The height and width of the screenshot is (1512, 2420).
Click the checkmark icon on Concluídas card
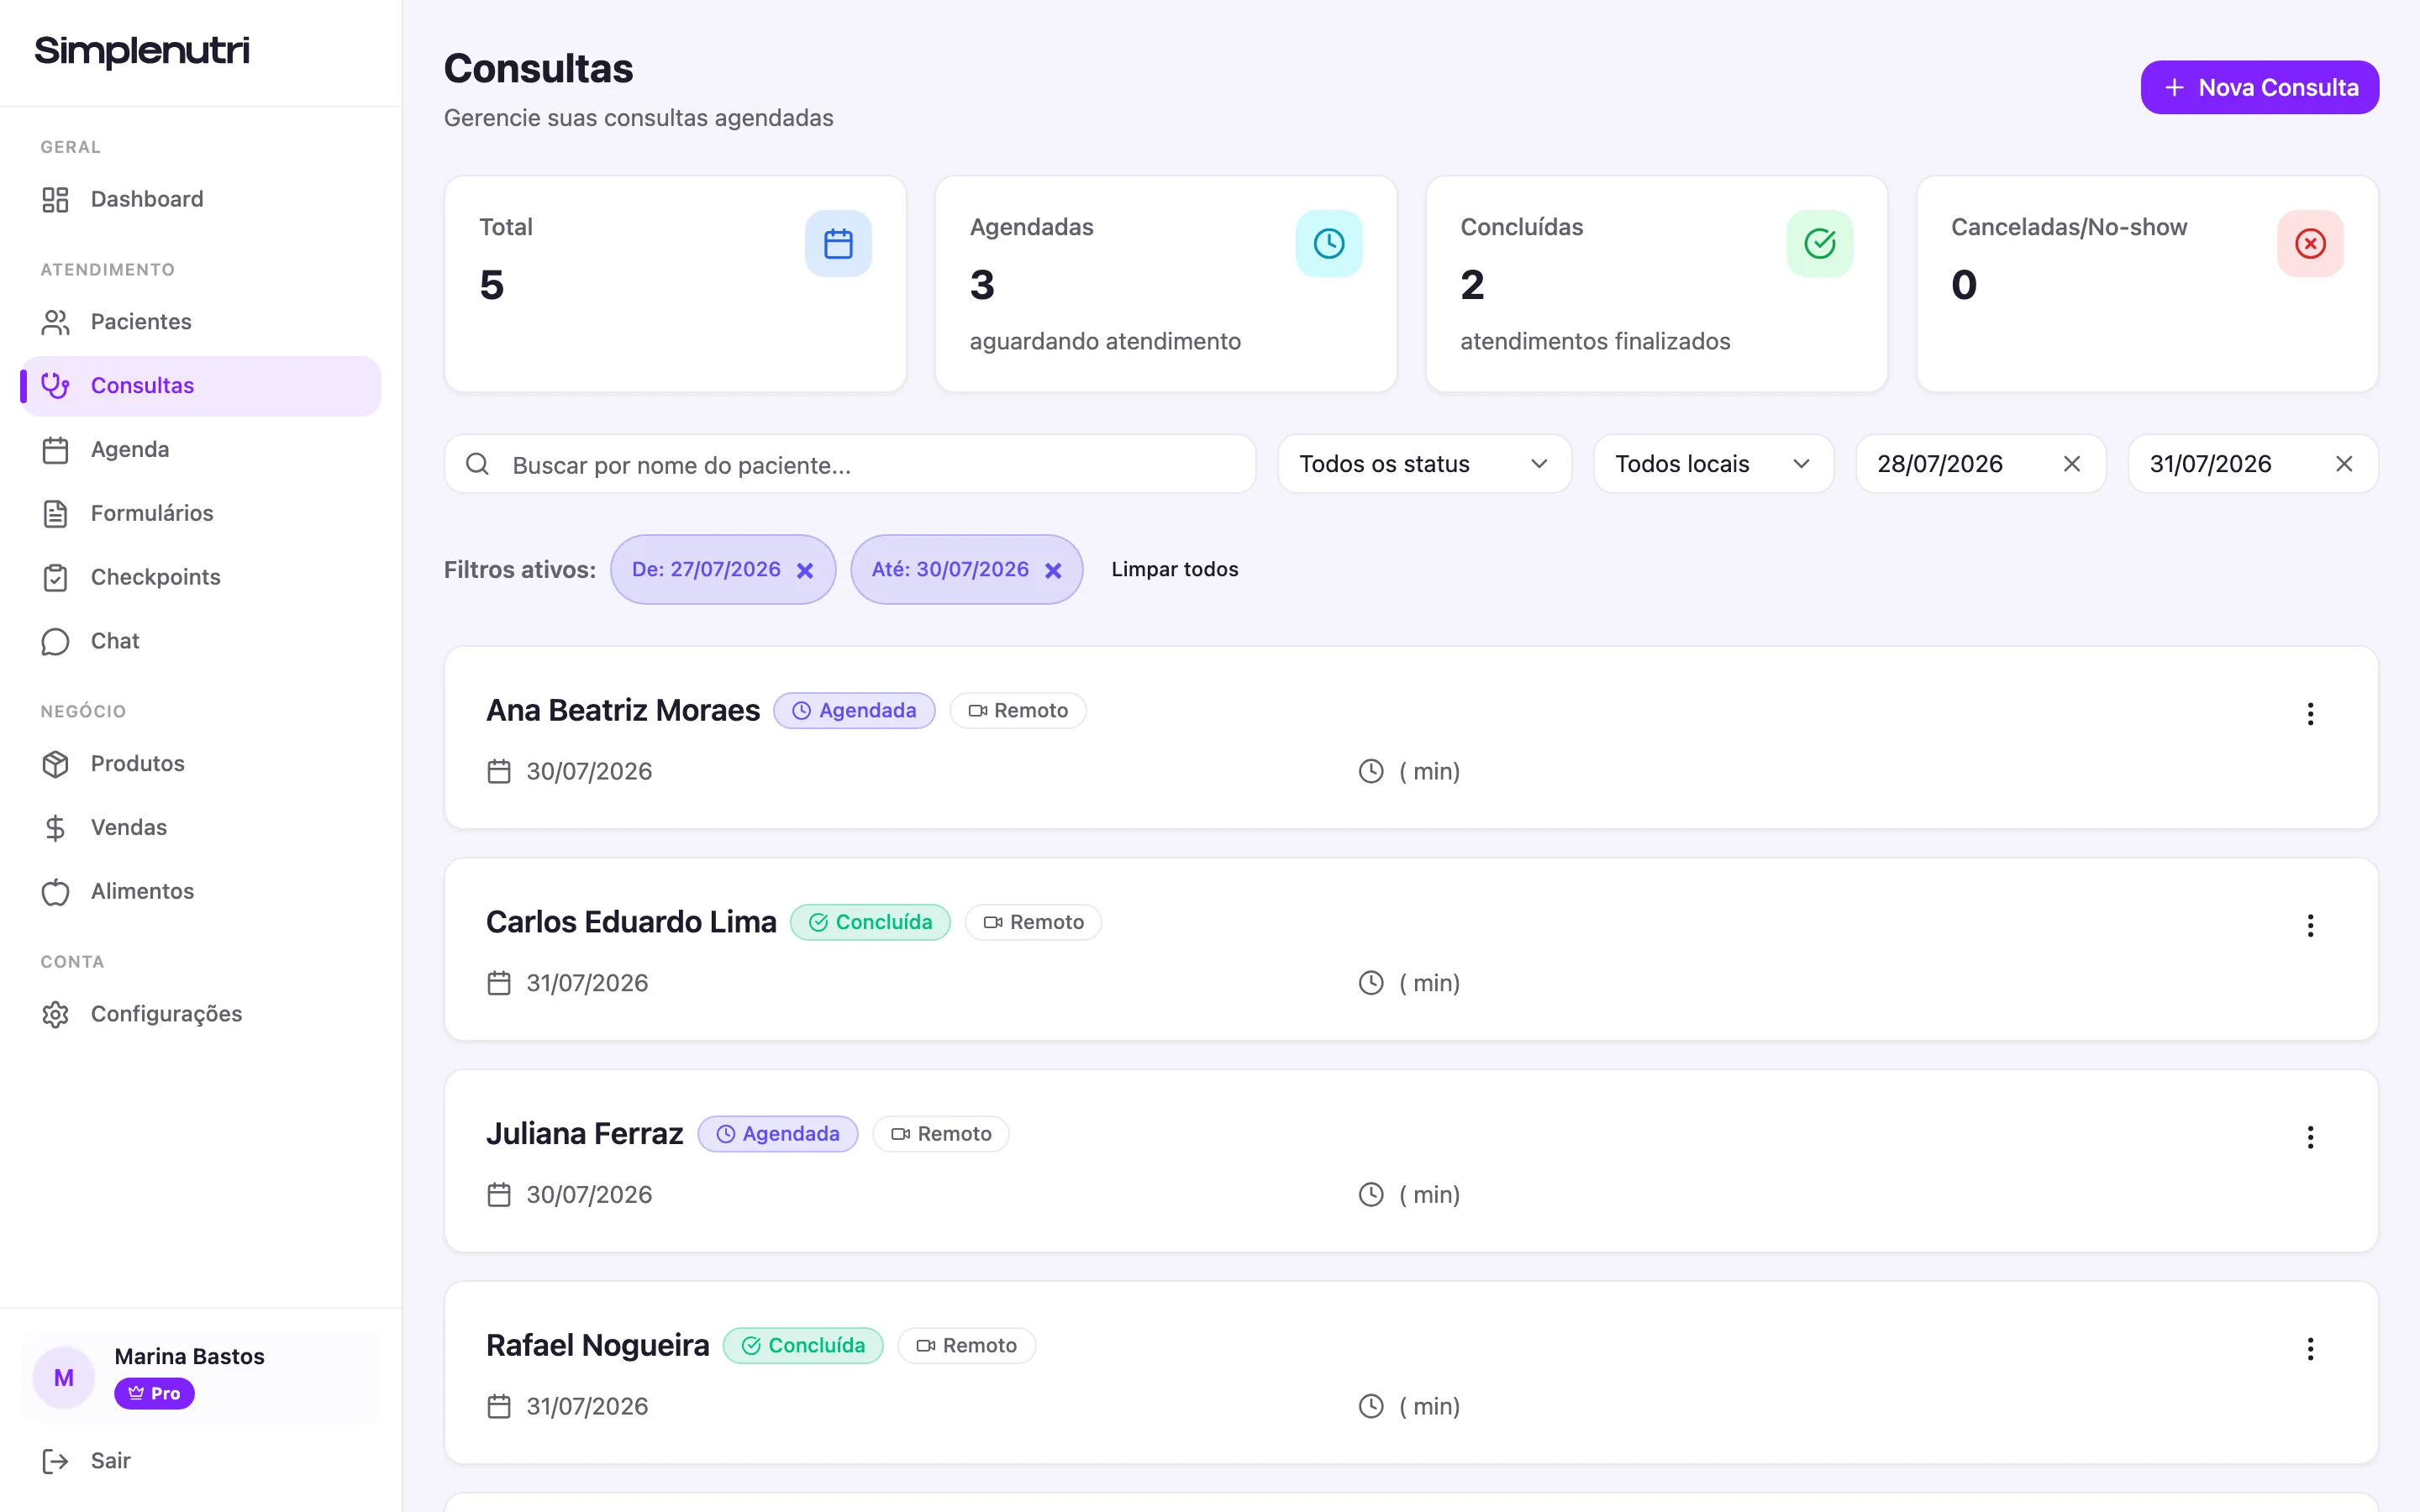(1820, 244)
